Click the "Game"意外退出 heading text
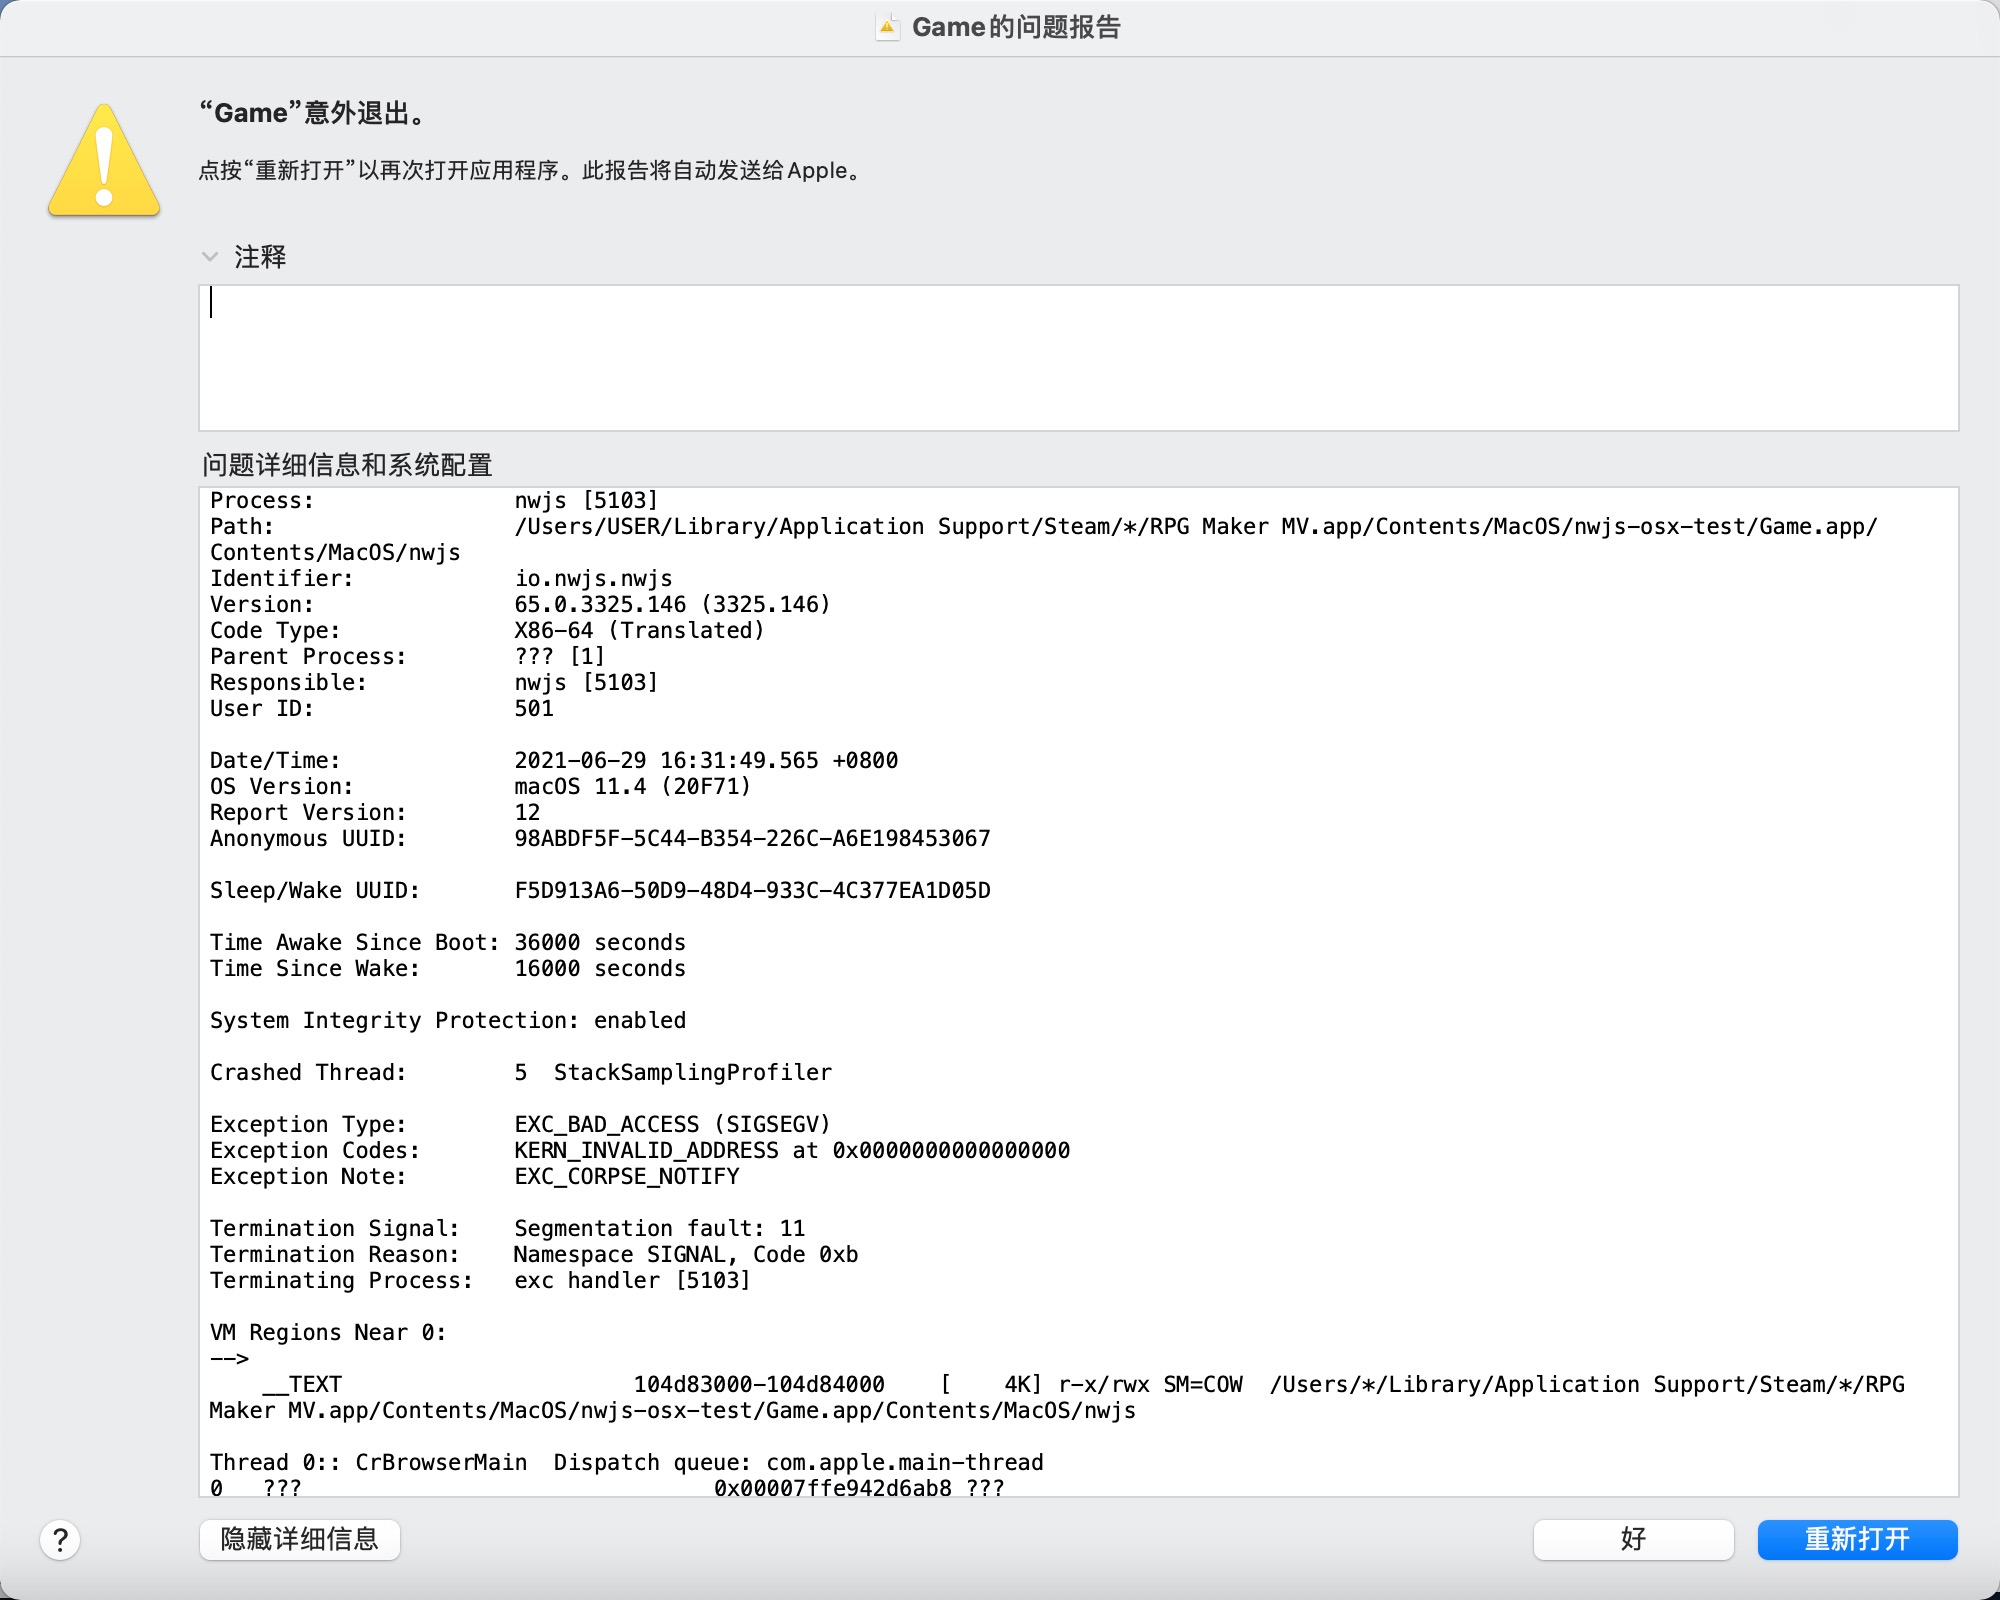 coord(315,113)
